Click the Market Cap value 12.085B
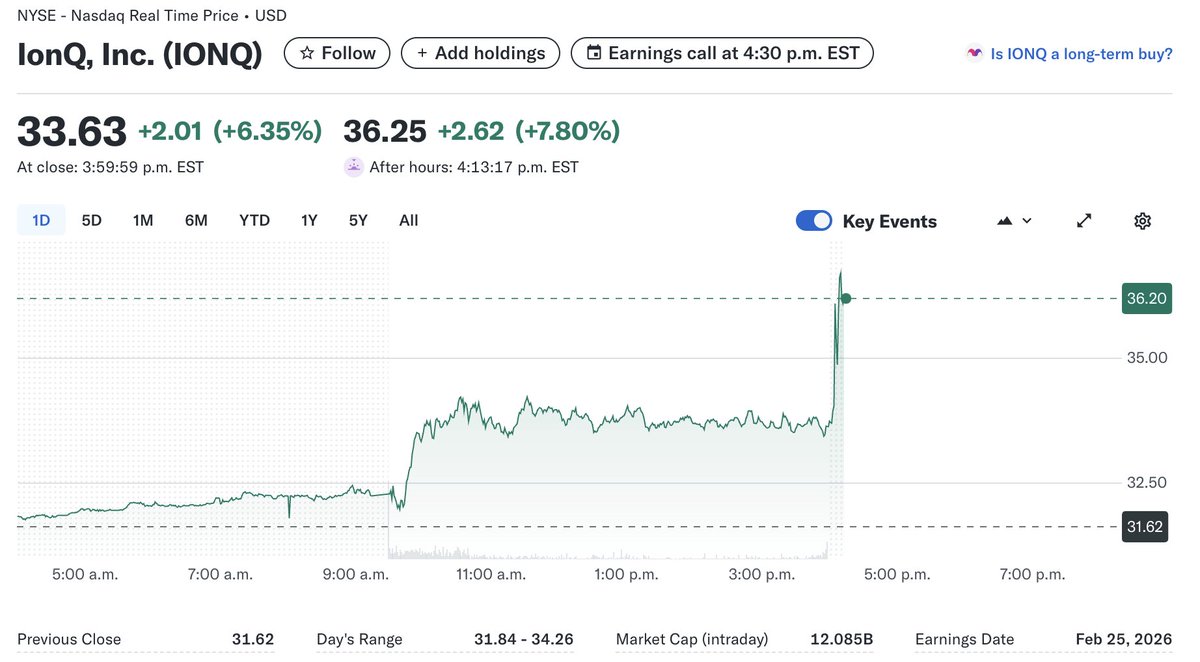This screenshot has width=1200, height=662. [841, 639]
